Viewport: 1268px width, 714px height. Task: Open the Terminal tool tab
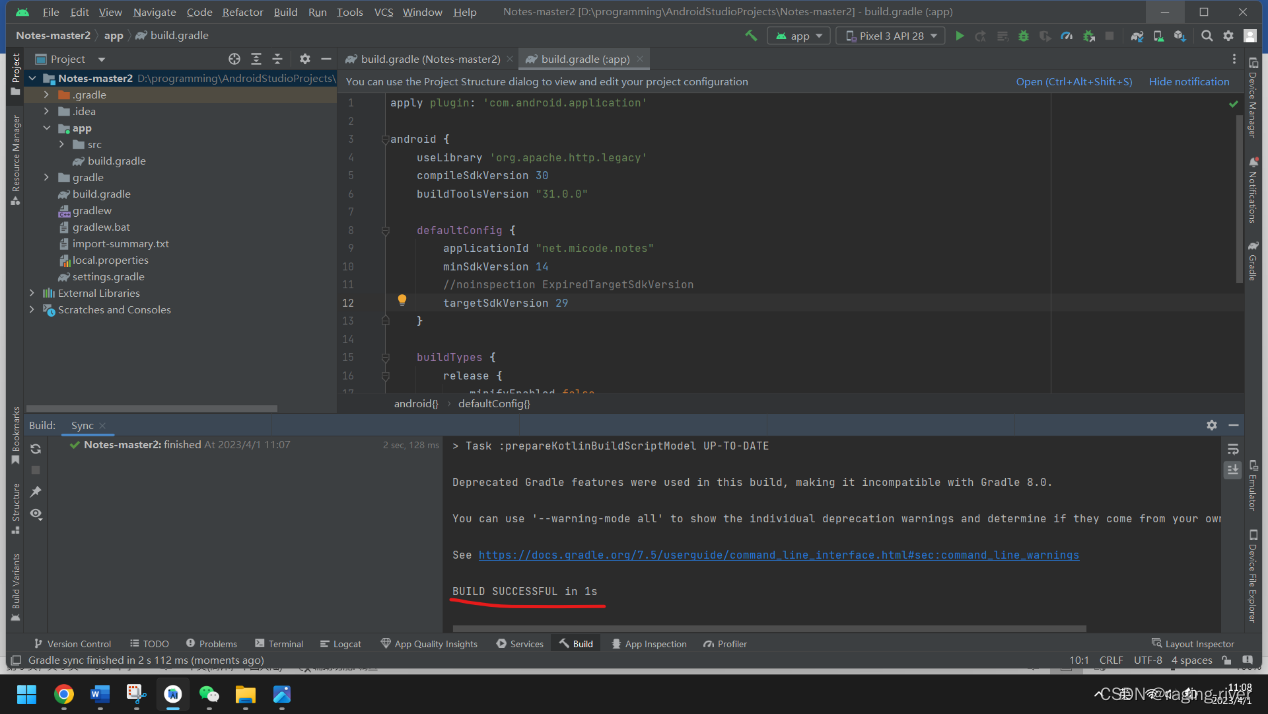[279, 644]
